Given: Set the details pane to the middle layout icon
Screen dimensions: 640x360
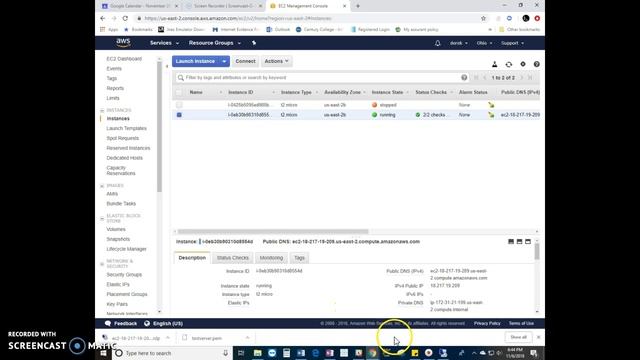Looking at the screenshot, I should point(519,242).
